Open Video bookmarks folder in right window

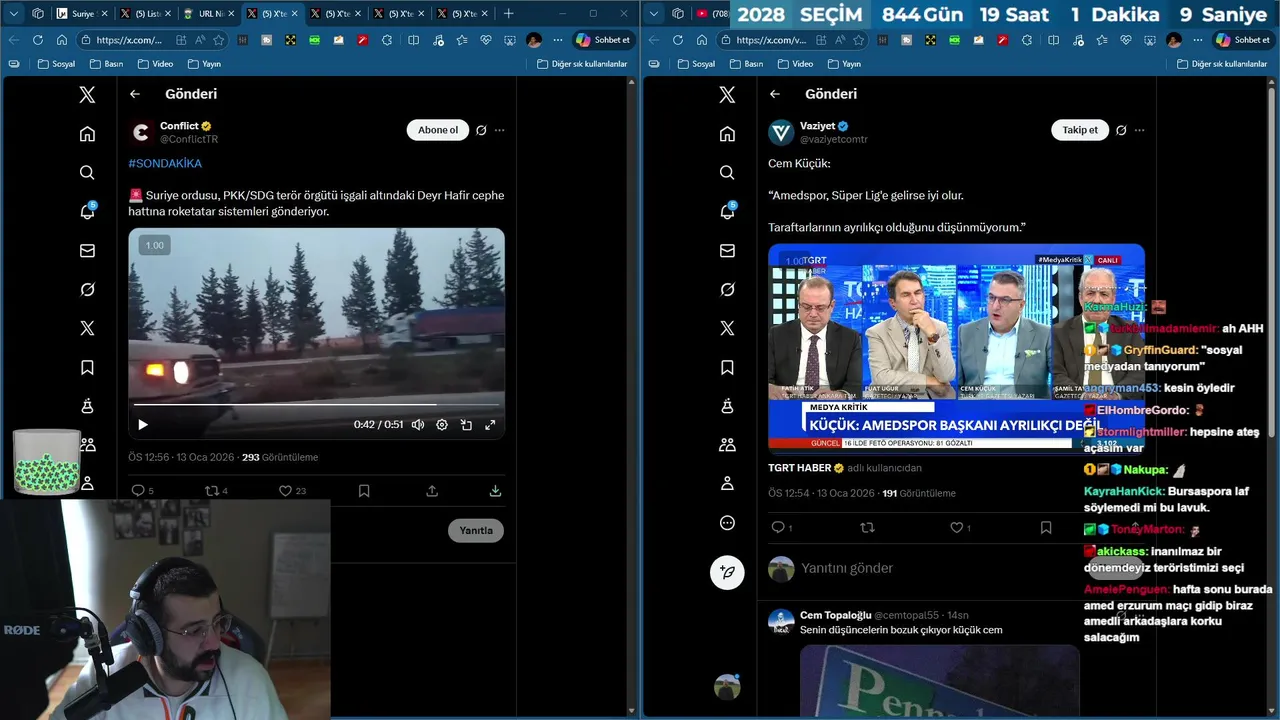(x=795, y=63)
